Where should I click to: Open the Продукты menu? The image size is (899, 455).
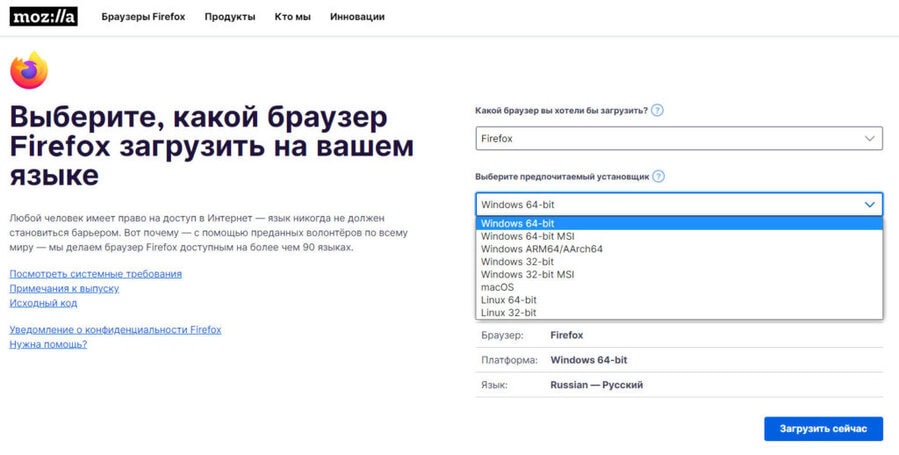coord(230,17)
